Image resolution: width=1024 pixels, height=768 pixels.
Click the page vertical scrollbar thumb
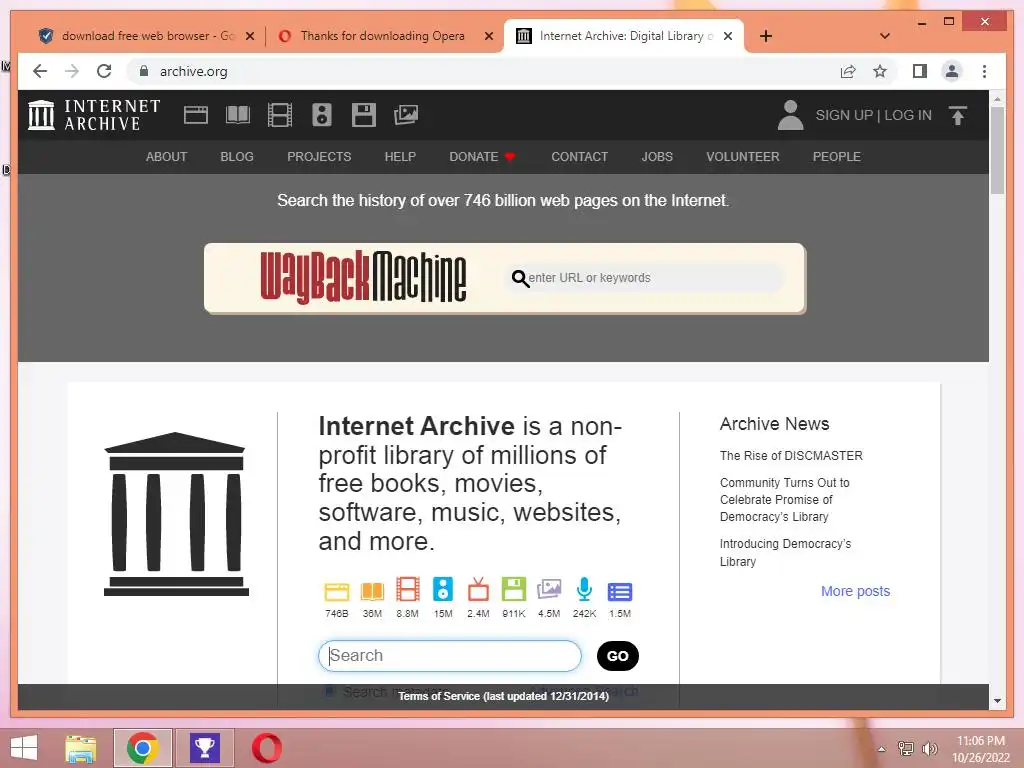point(997,150)
